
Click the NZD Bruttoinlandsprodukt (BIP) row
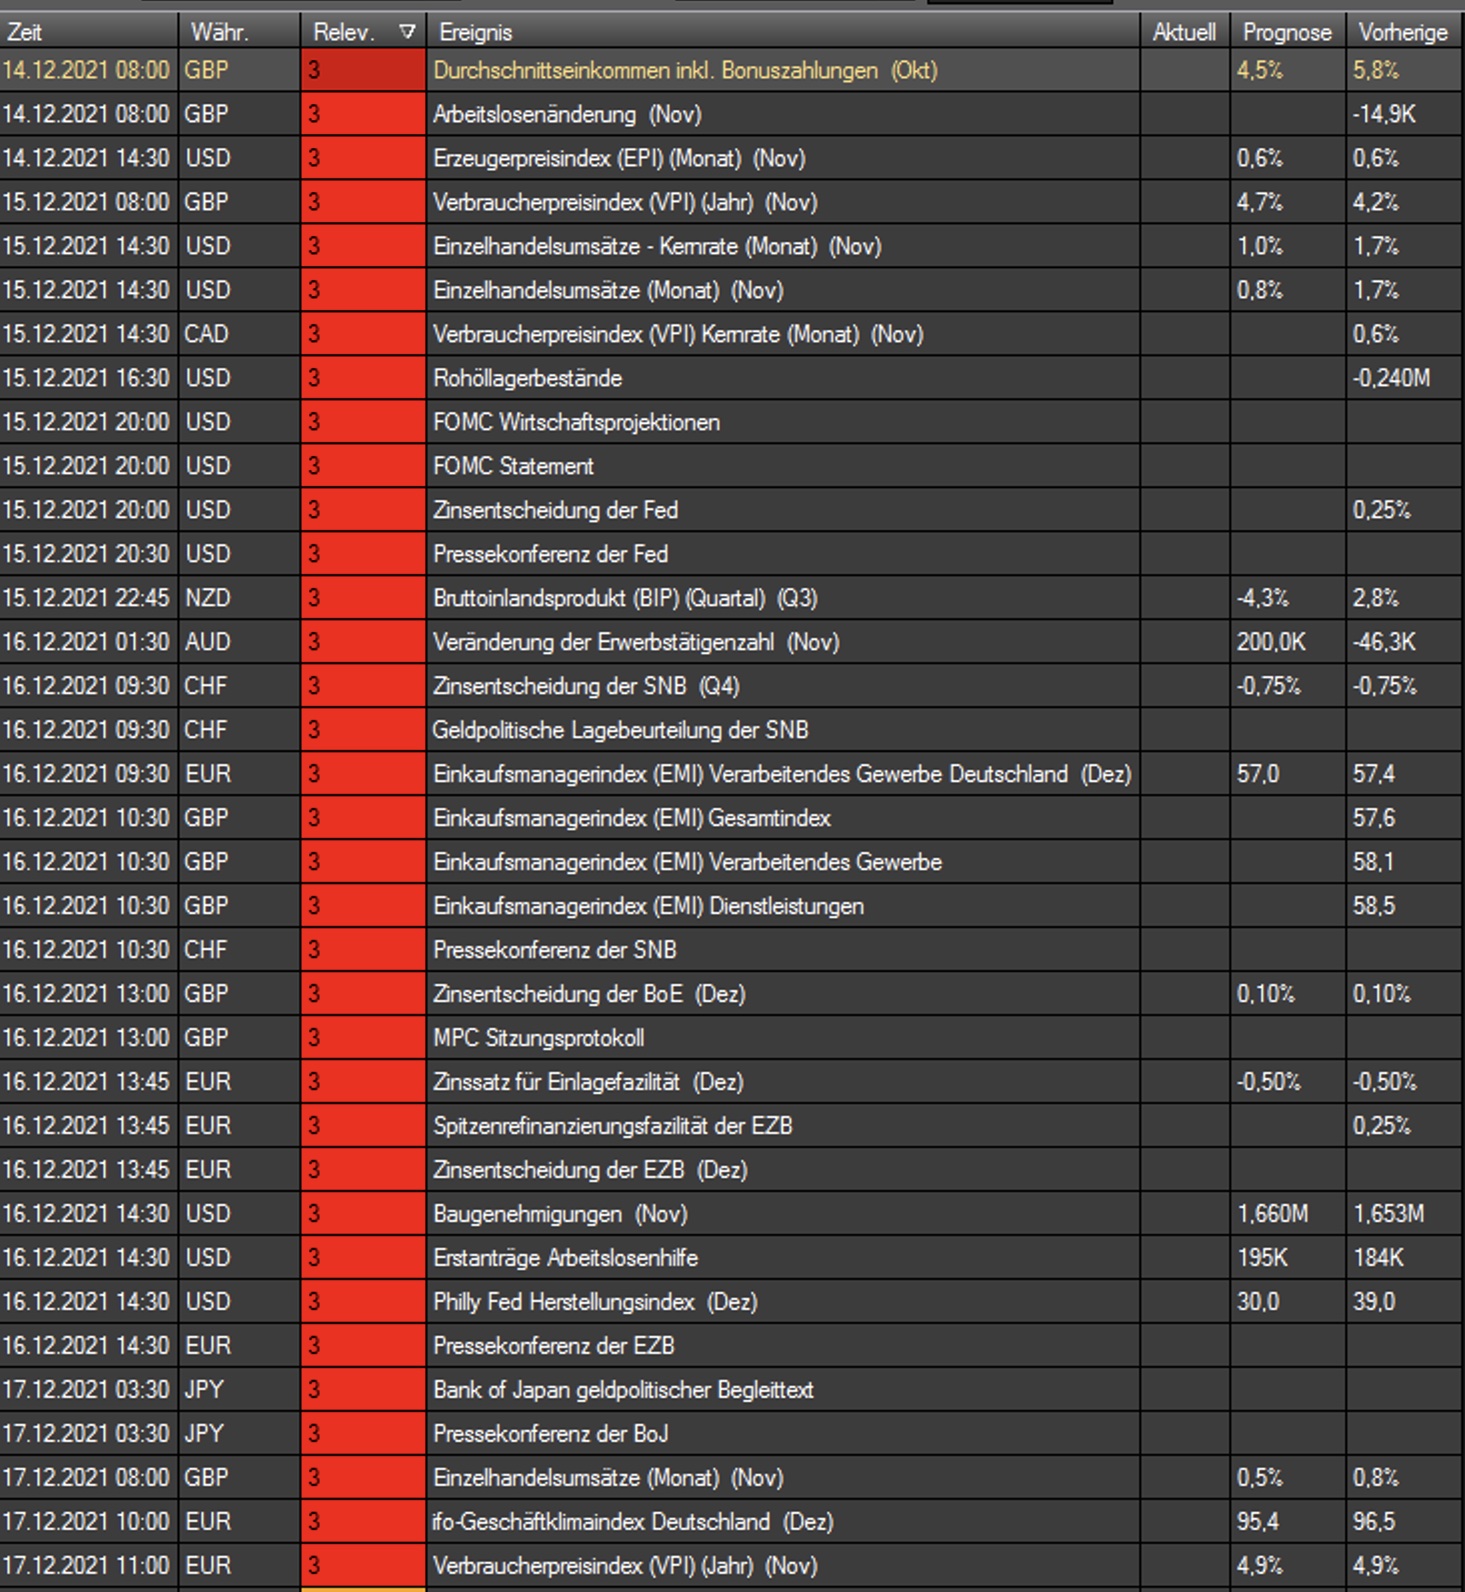coord(624,598)
